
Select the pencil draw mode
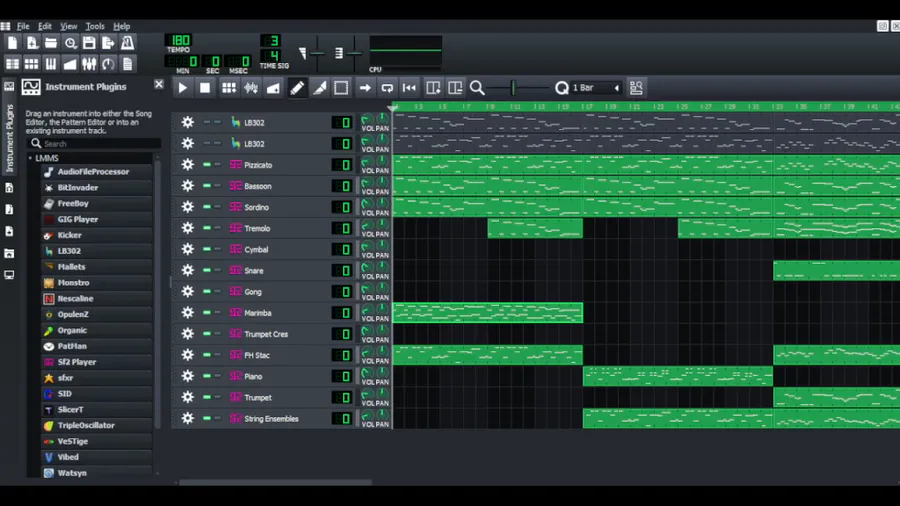297,88
